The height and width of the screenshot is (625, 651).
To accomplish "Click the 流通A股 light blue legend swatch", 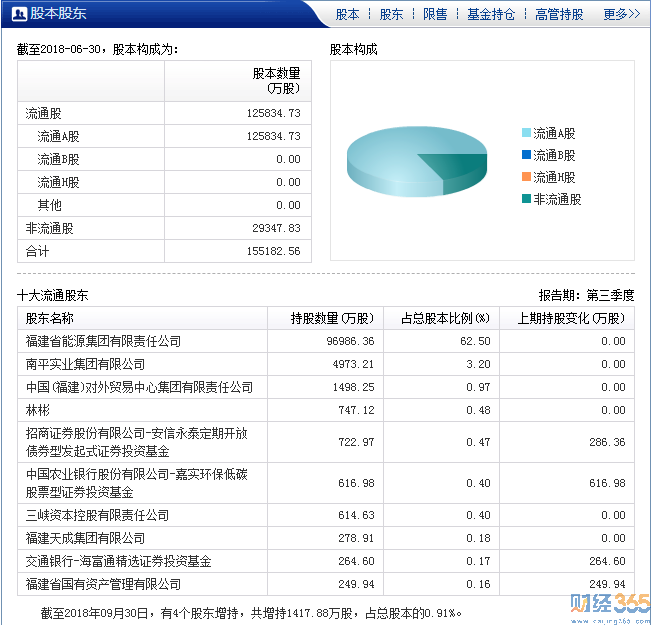I will coord(526,133).
